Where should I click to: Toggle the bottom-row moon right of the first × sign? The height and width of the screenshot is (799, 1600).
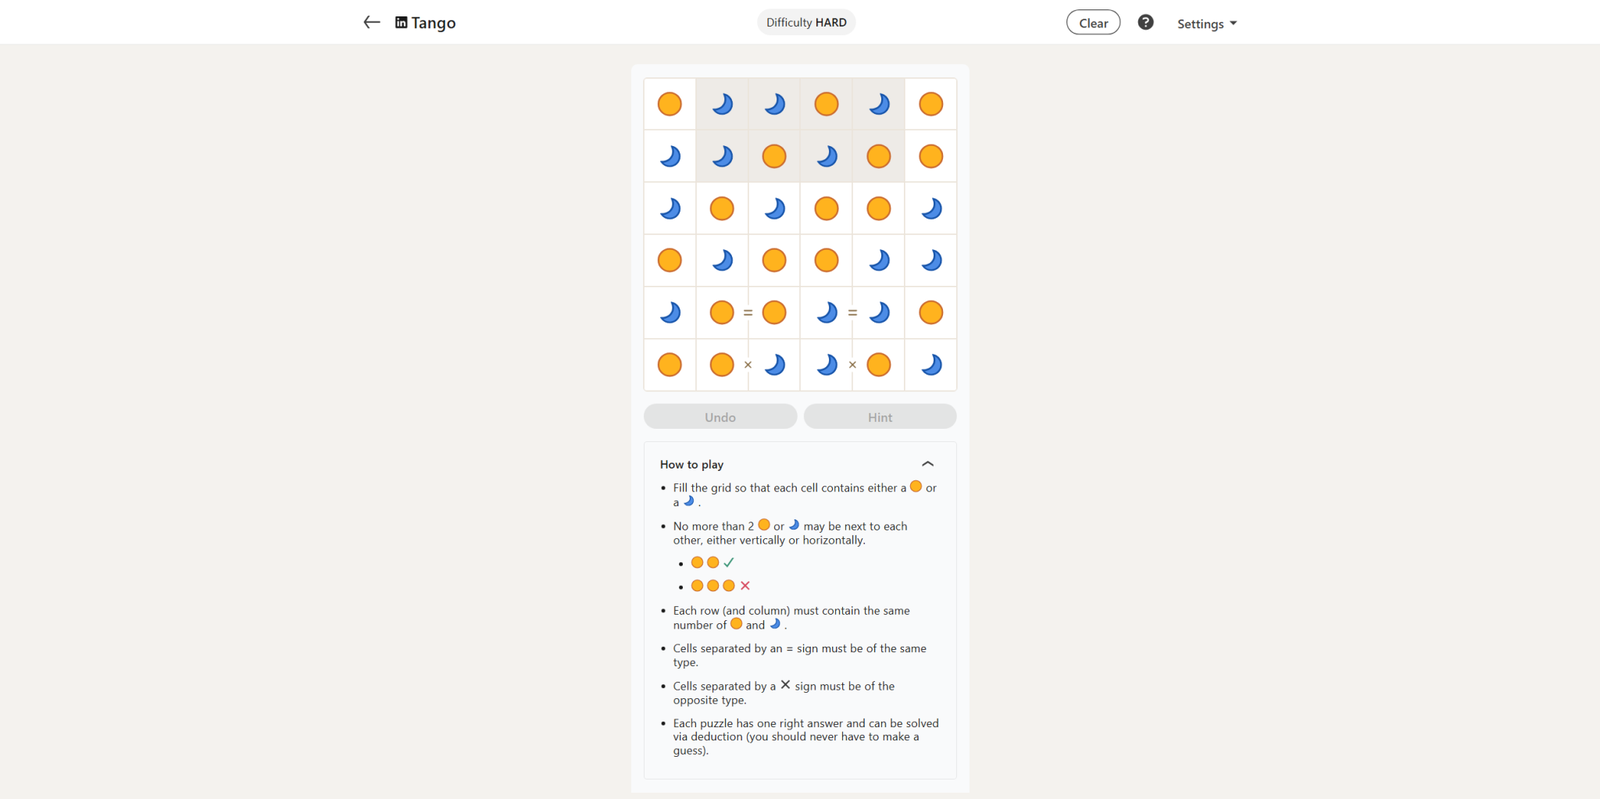[775, 365]
